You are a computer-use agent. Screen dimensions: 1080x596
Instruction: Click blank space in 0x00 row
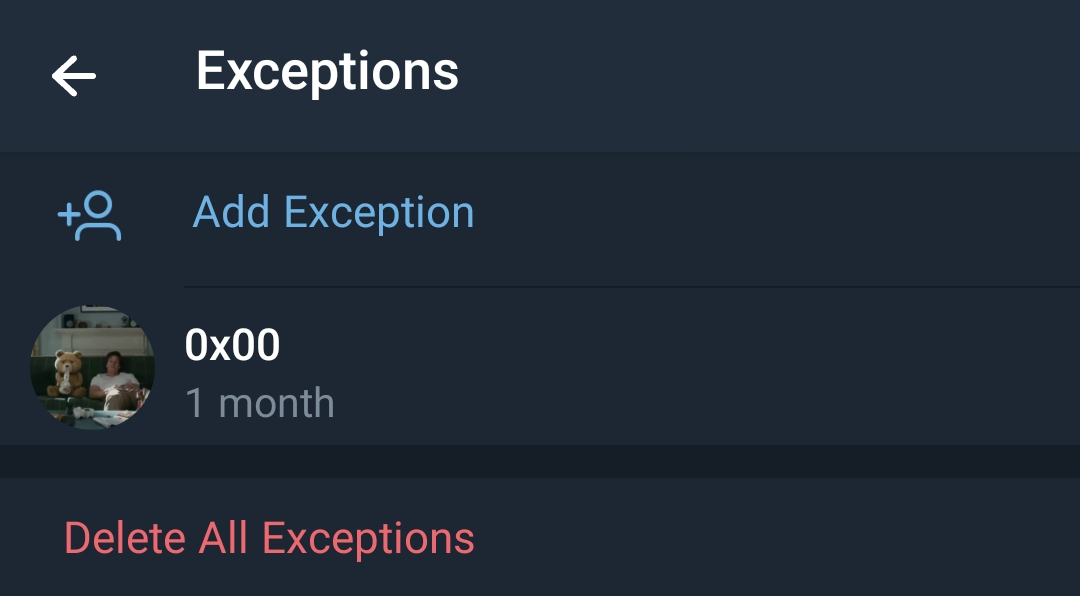pos(700,370)
